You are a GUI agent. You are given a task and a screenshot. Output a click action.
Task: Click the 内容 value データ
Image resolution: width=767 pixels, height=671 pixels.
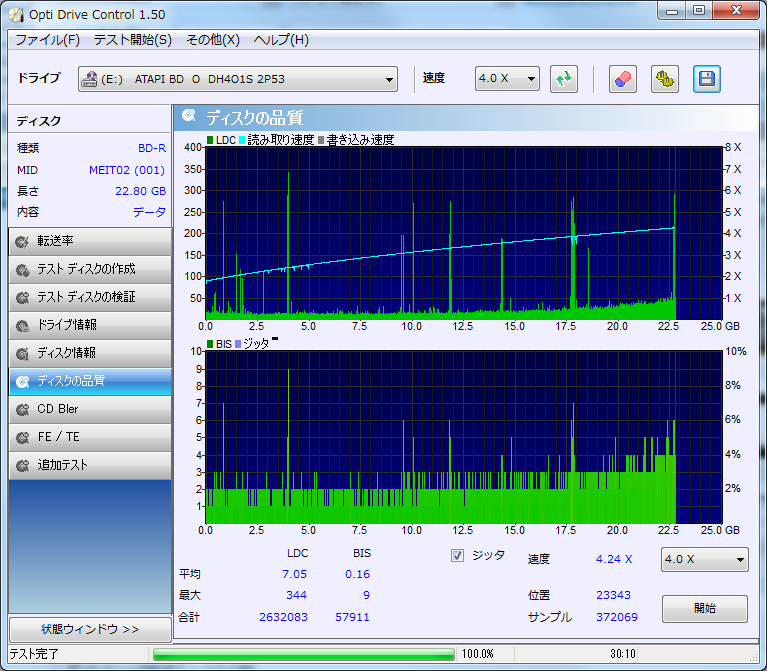[x=149, y=212]
